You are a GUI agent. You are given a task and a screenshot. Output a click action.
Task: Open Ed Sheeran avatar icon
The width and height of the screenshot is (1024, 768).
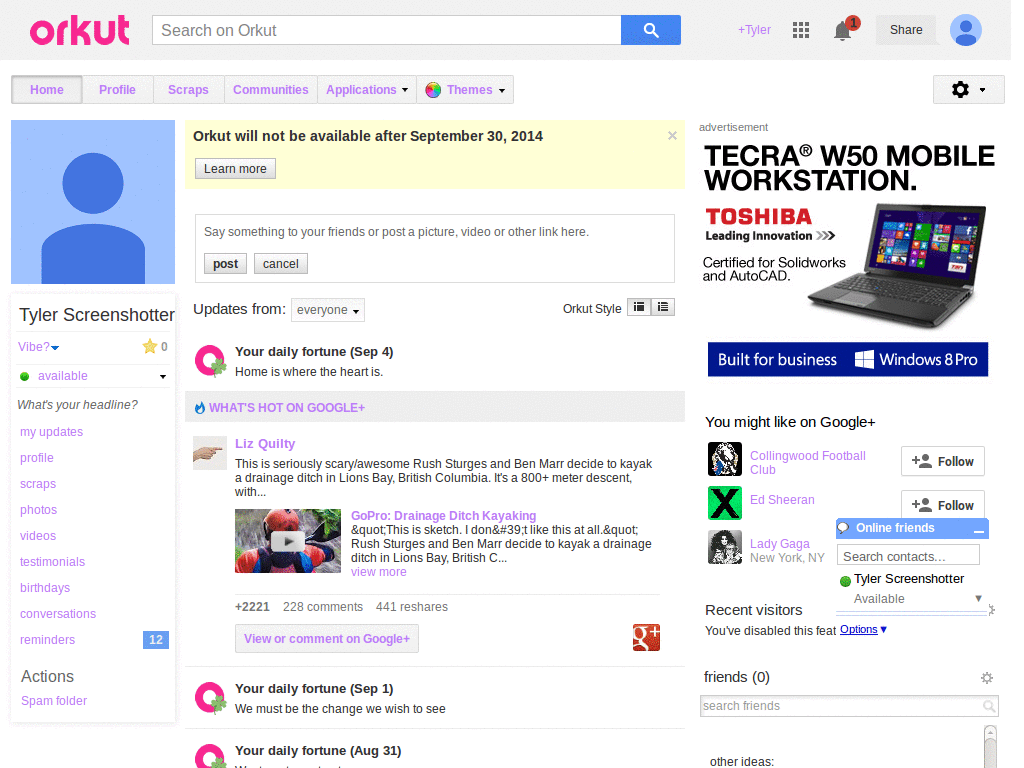click(724, 503)
